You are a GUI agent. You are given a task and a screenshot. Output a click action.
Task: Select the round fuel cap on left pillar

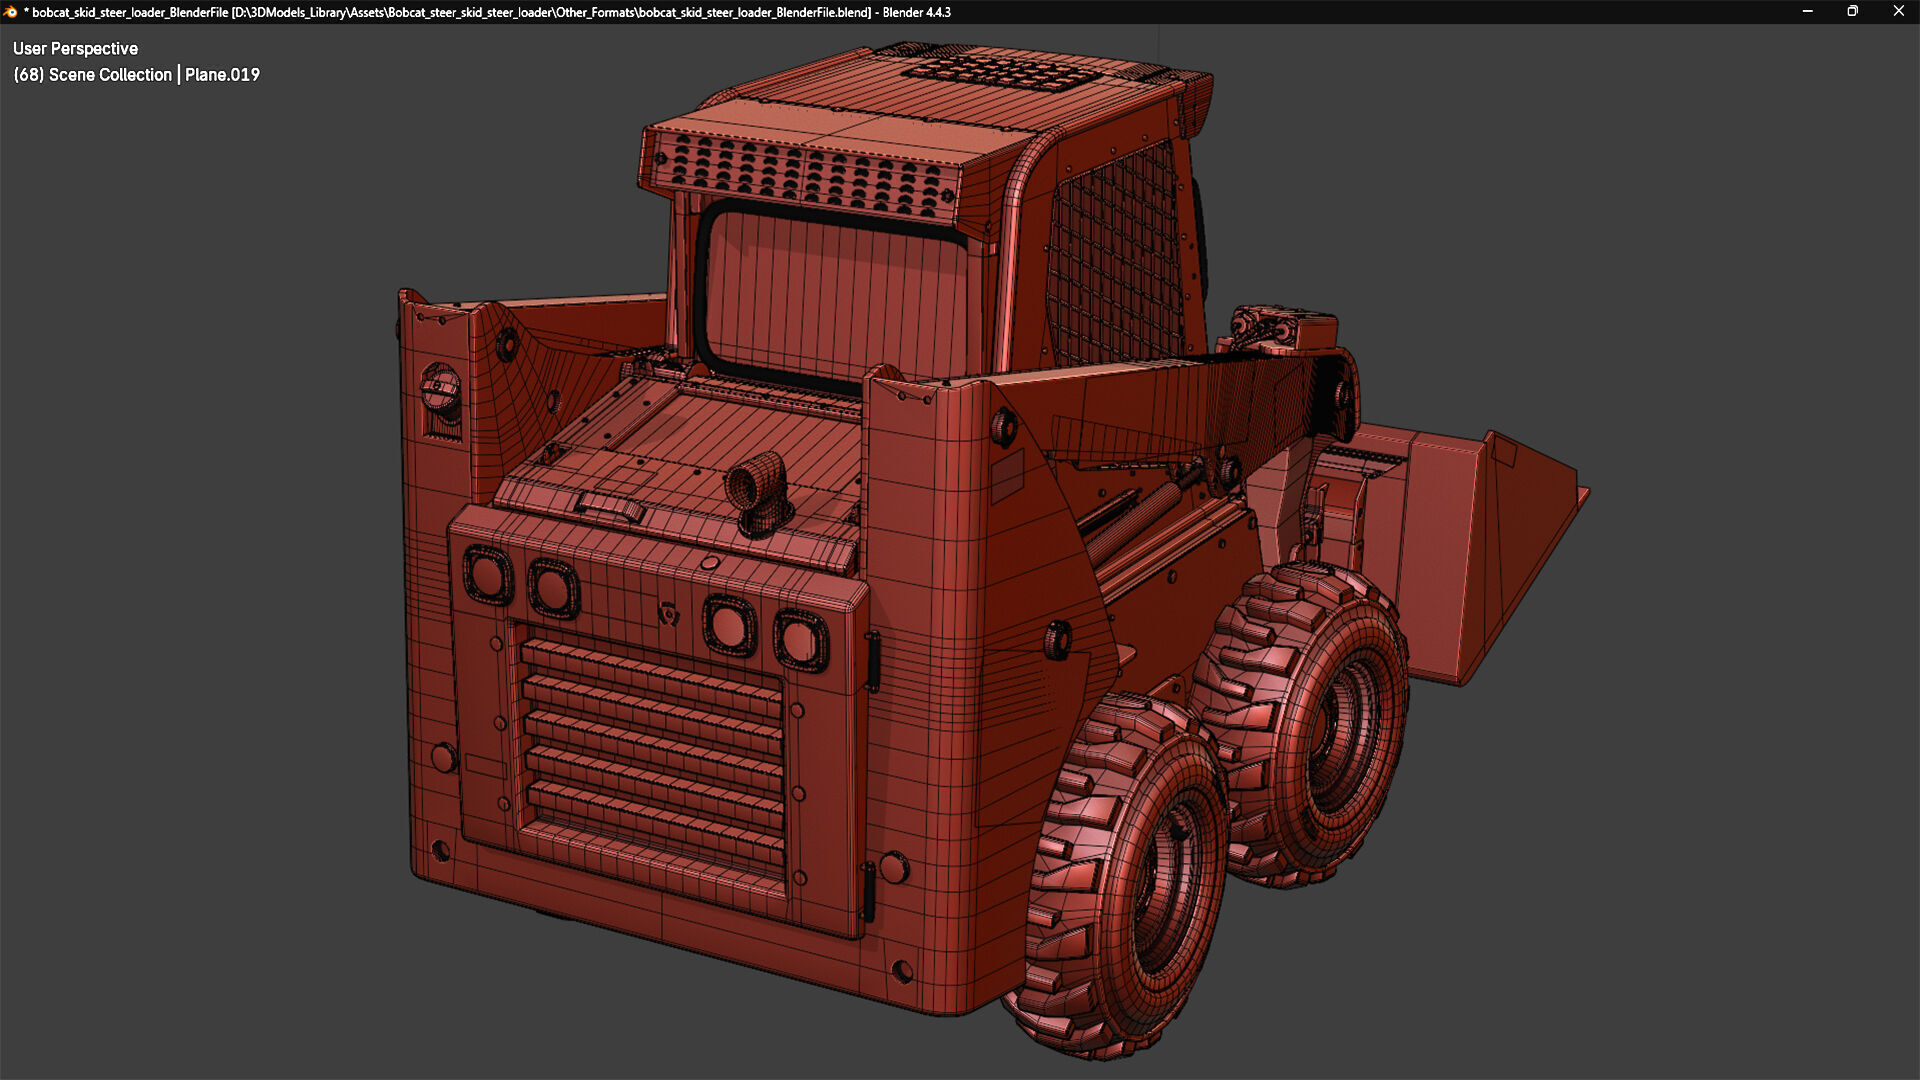[x=440, y=388]
